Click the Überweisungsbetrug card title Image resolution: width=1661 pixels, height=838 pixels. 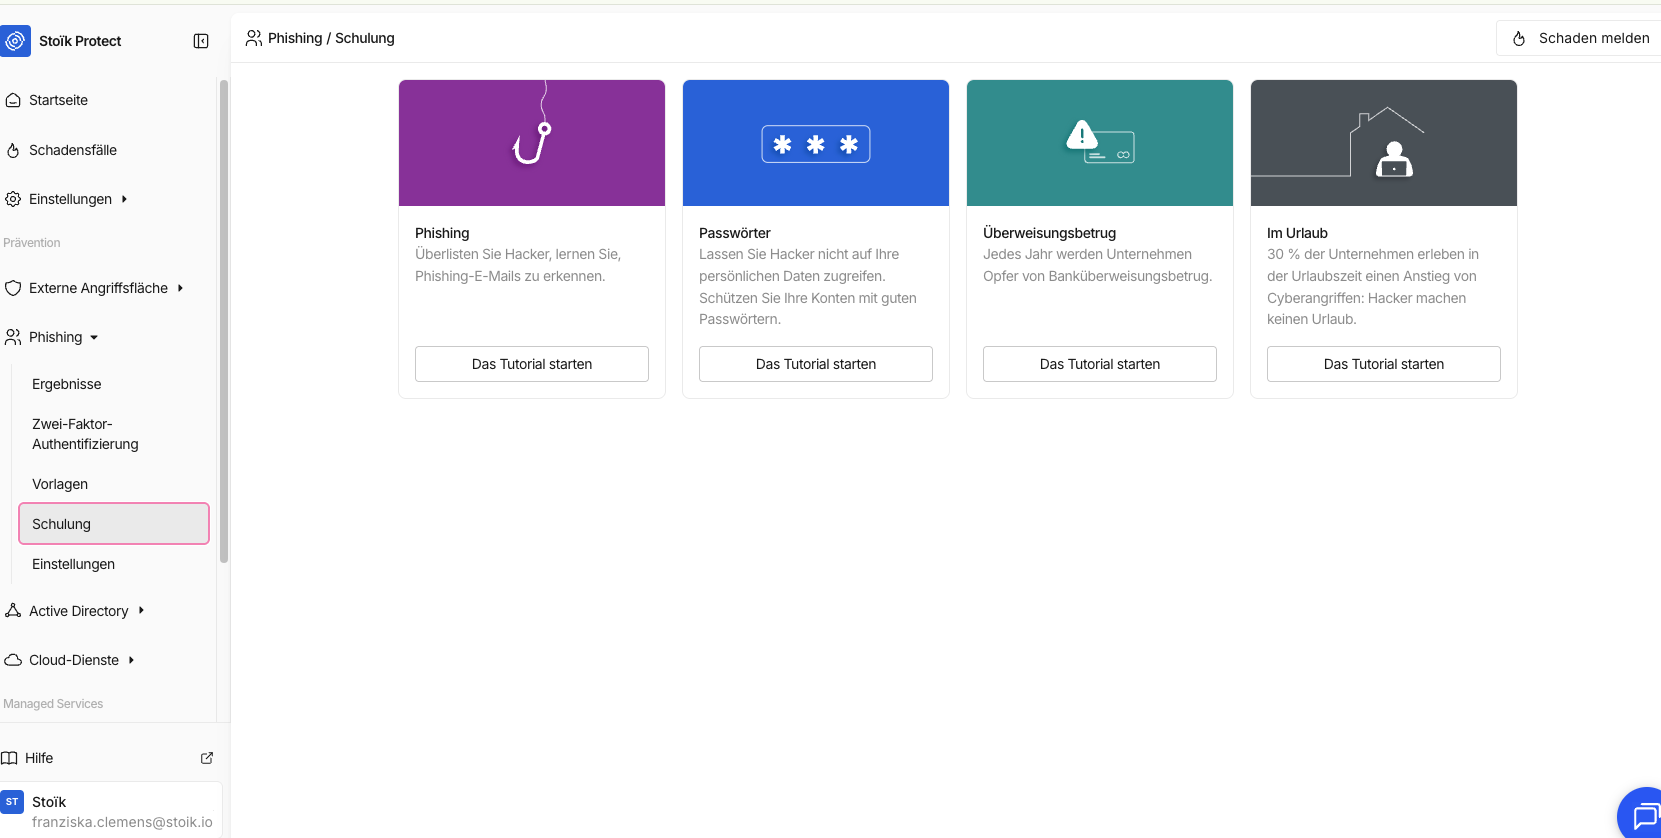tap(1049, 233)
